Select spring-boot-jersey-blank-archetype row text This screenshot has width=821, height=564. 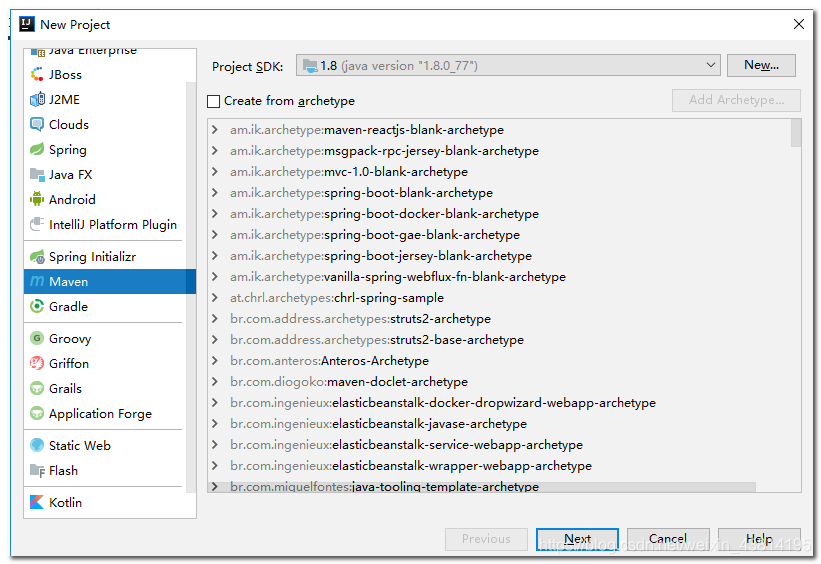(381, 256)
